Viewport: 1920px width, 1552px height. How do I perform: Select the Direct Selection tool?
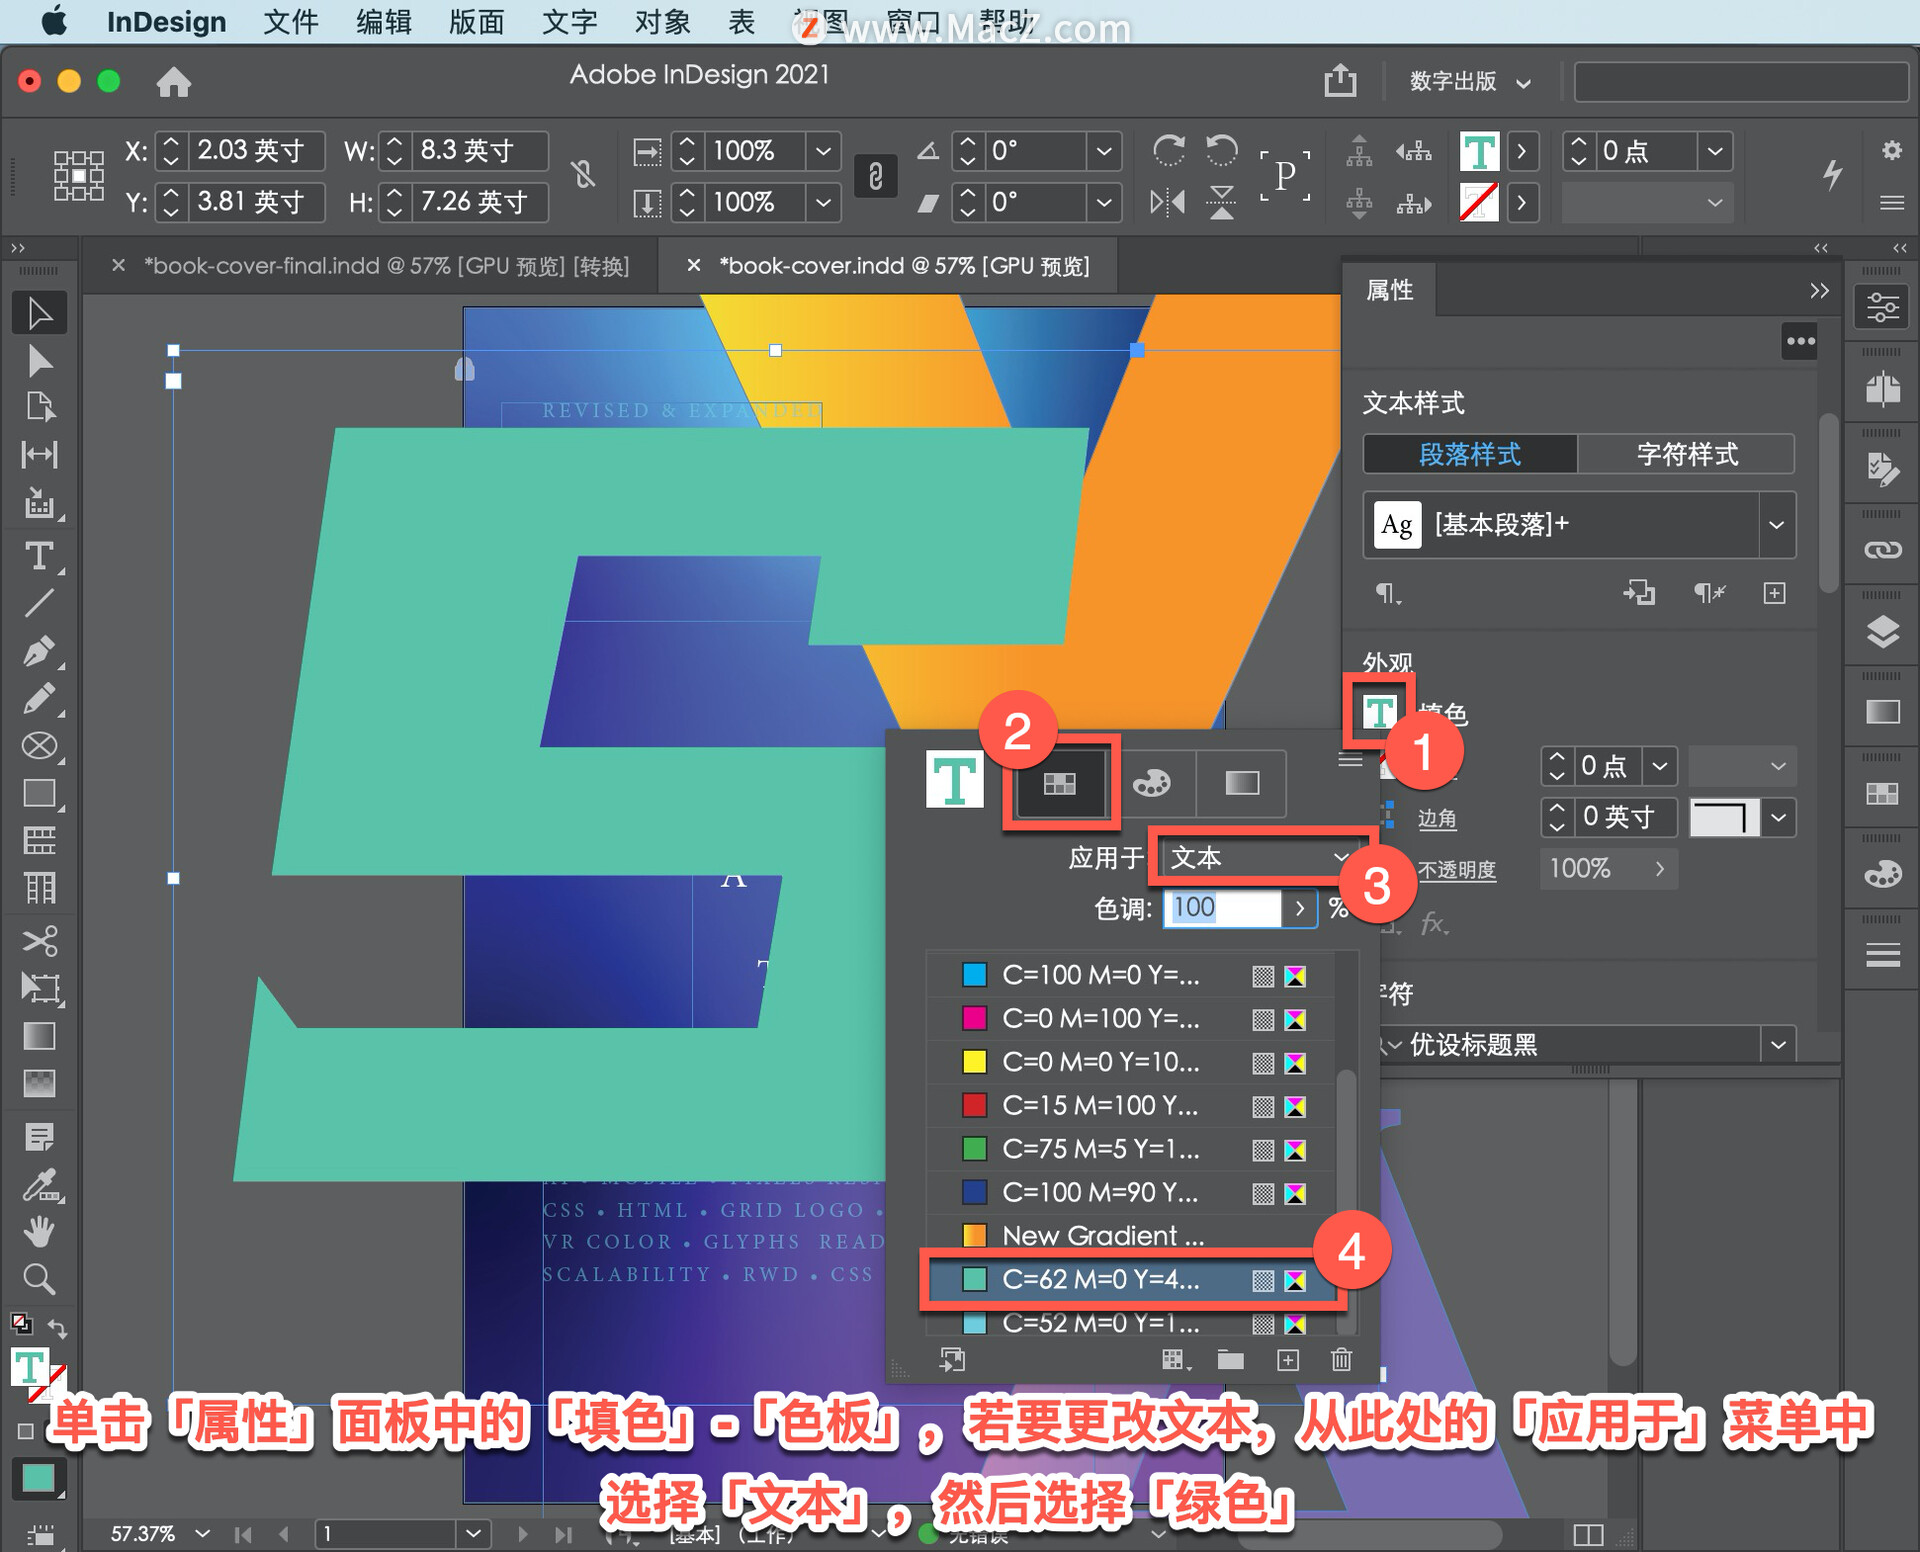(38, 360)
